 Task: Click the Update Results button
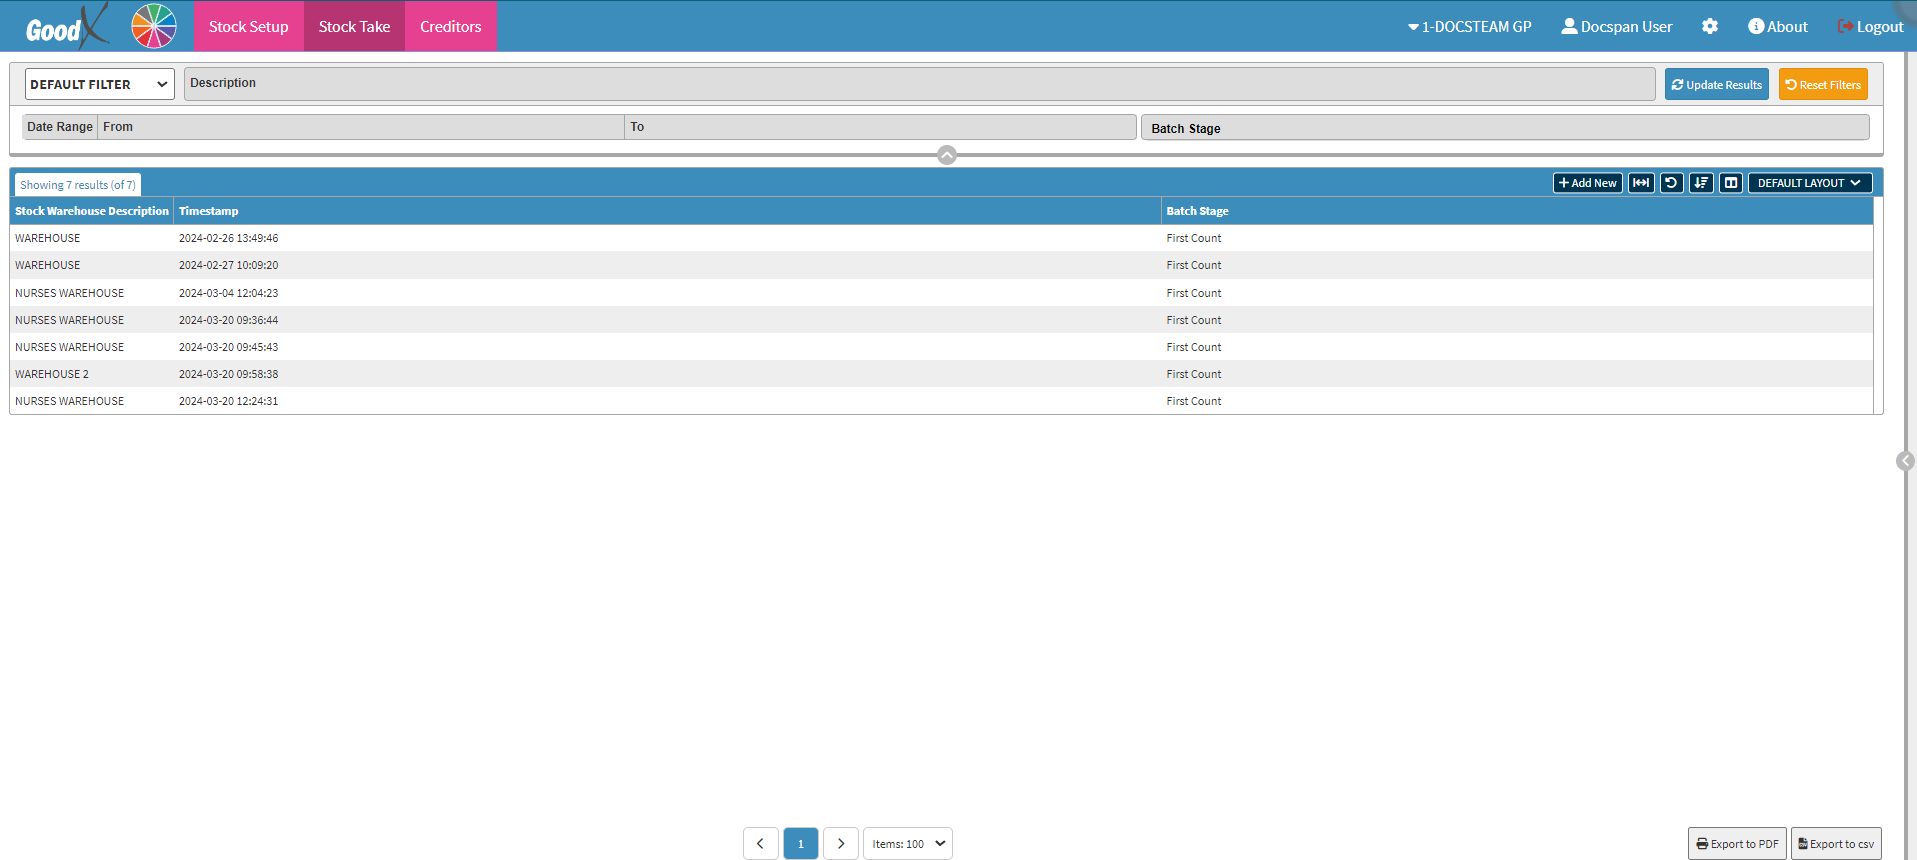[x=1716, y=85]
